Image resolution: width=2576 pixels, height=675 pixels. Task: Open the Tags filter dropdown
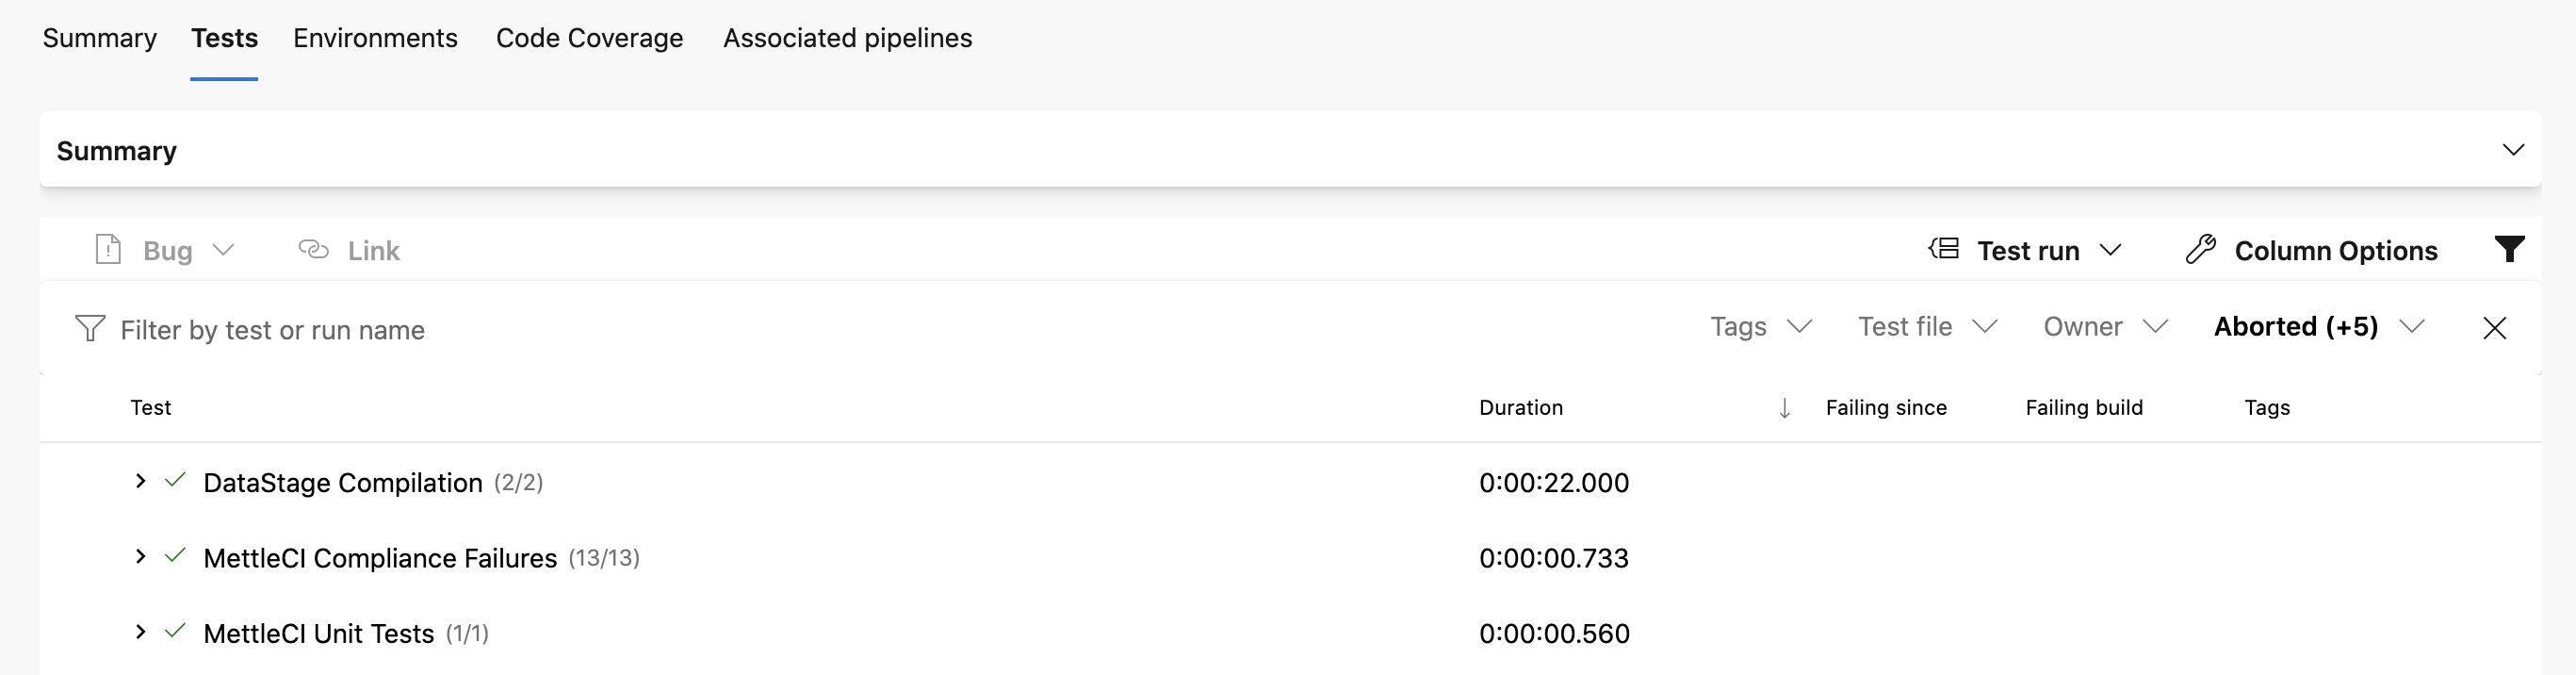pos(1760,327)
